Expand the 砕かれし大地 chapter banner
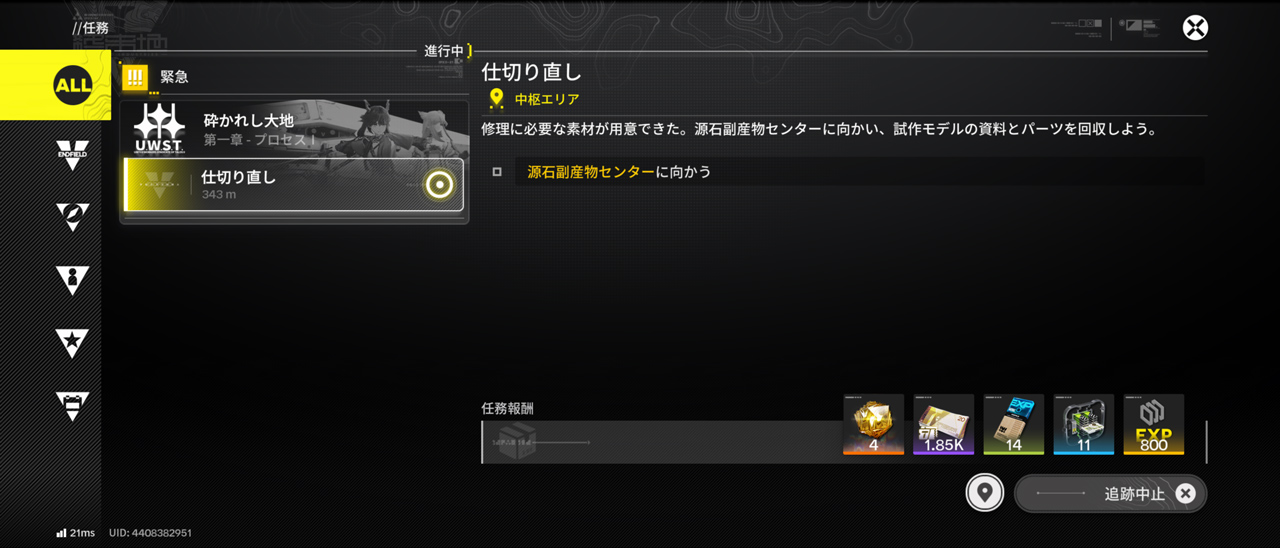Viewport: 1280px width, 548px height. pyautogui.click(x=294, y=128)
